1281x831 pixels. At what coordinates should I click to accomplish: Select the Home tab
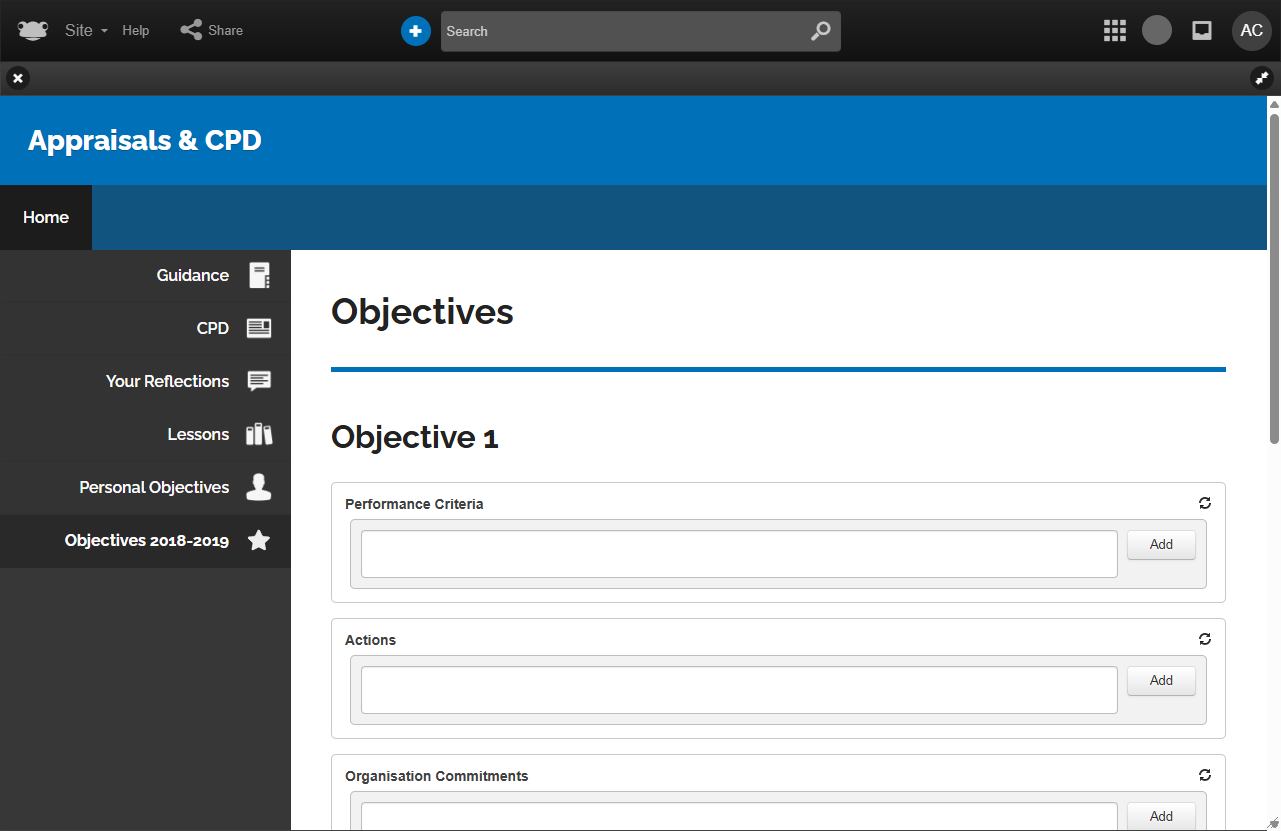pyautogui.click(x=46, y=217)
